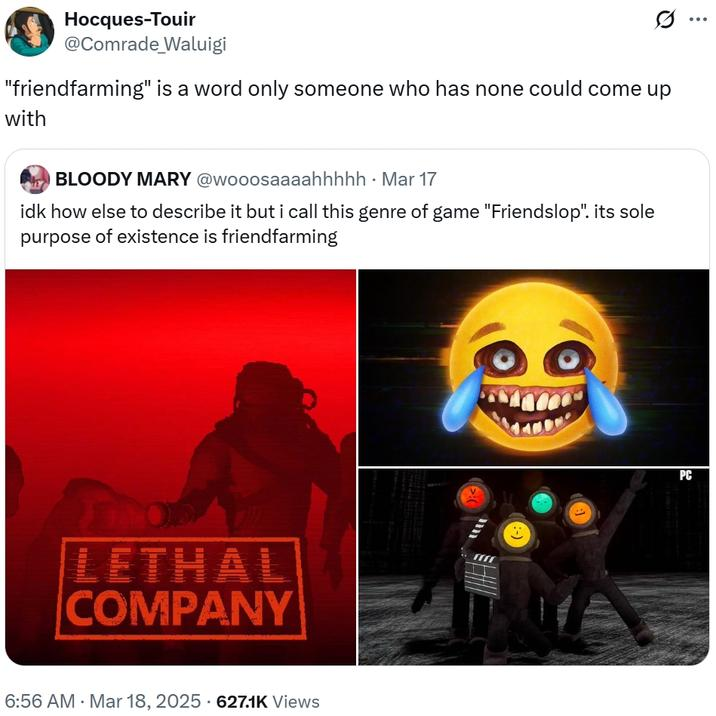This screenshot has width=716, height=716.
Task: Click the PC label on bottom image
Action: pos(685,475)
